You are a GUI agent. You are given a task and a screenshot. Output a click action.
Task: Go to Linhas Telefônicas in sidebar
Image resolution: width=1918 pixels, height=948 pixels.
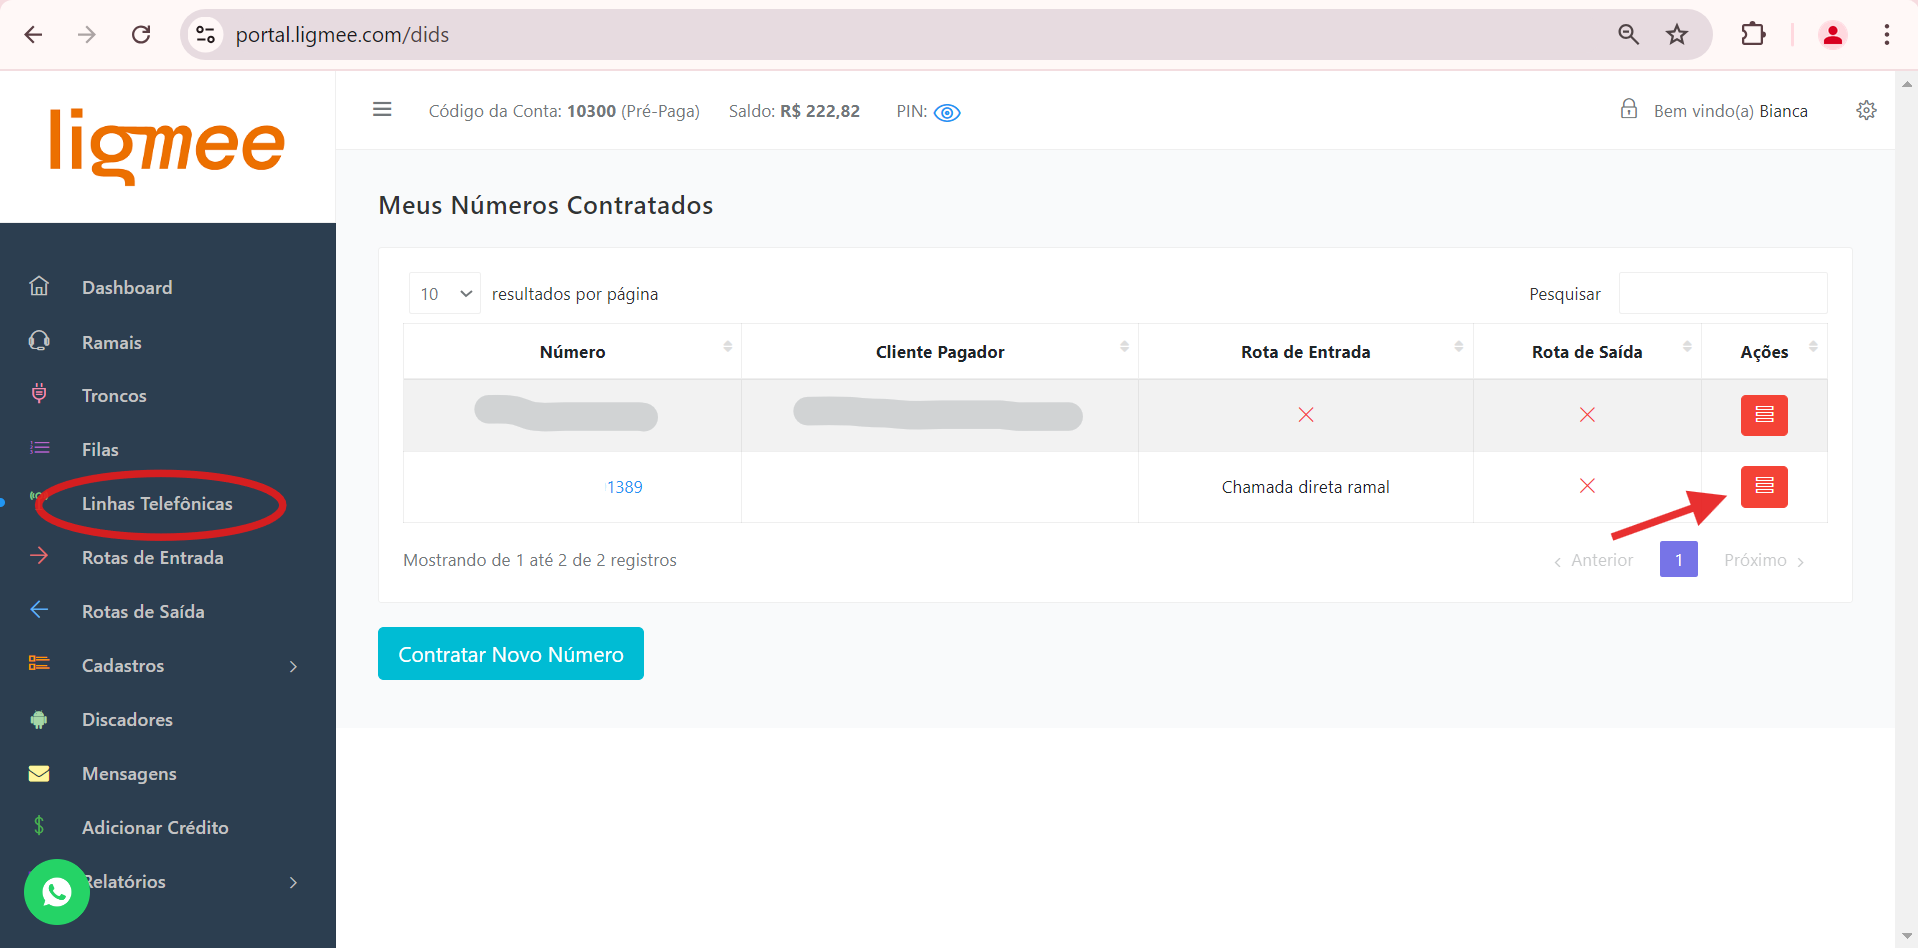[157, 504]
